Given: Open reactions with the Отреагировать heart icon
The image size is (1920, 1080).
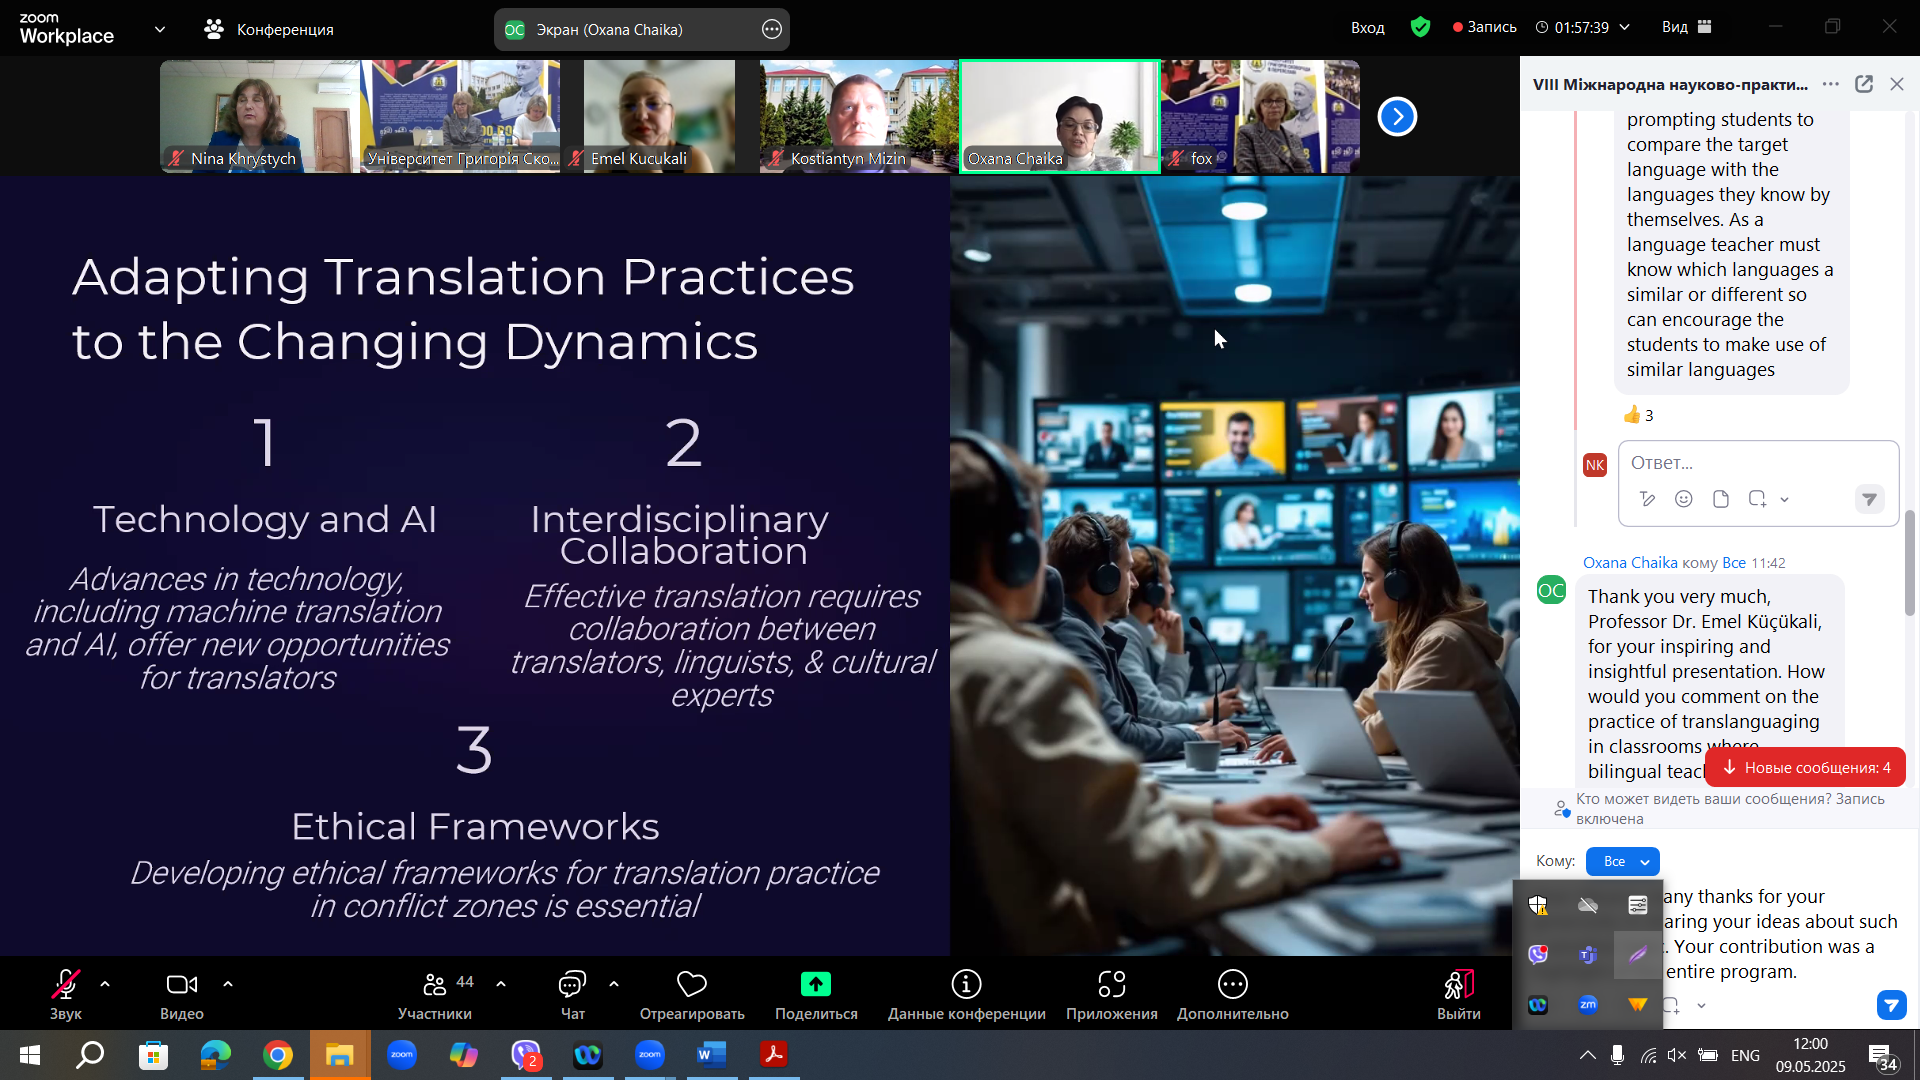Looking at the screenshot, I should pyautogui.click(x=692, y=995).
